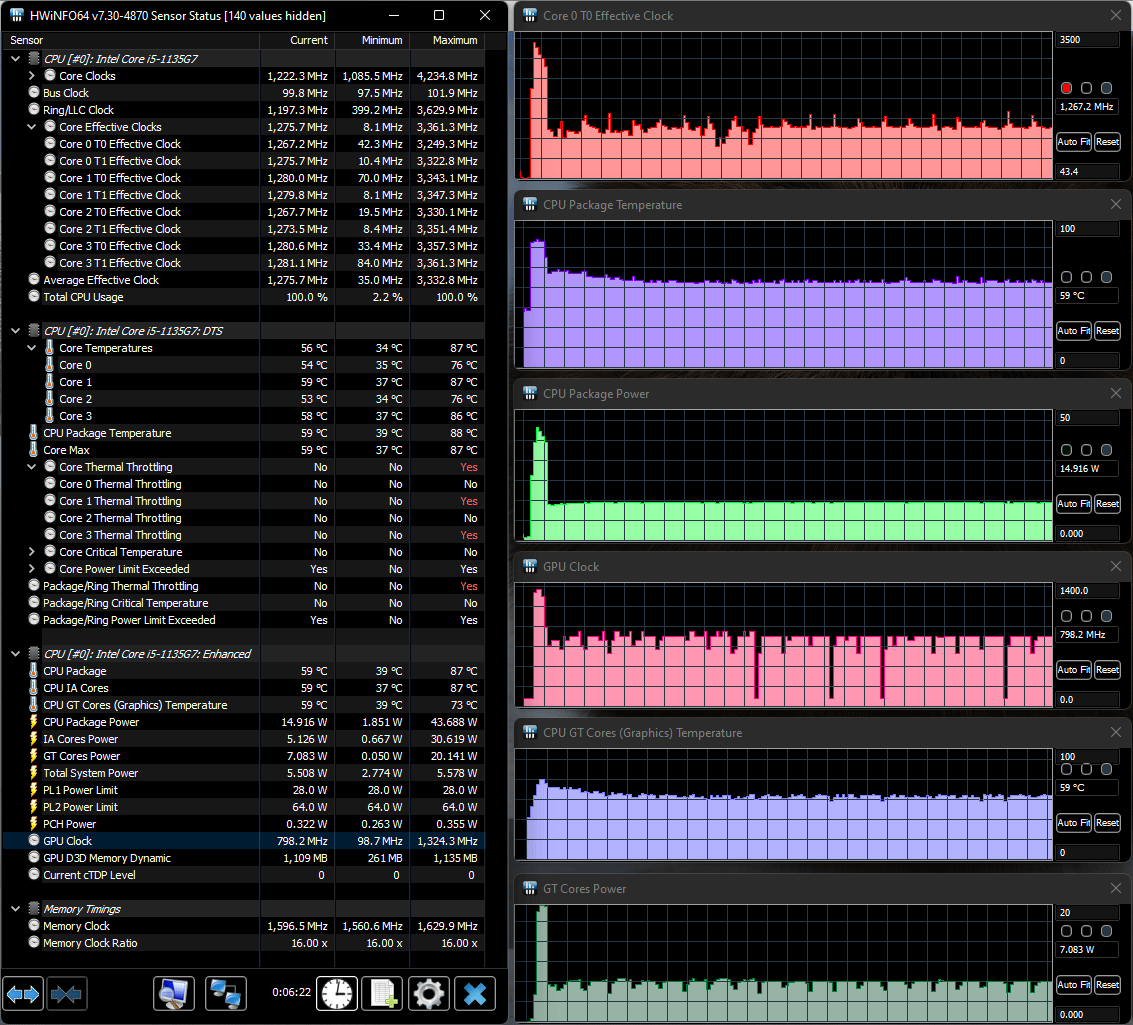
Task: Open the system summary monitor-magnifier icon
Action: pos(174,993)
